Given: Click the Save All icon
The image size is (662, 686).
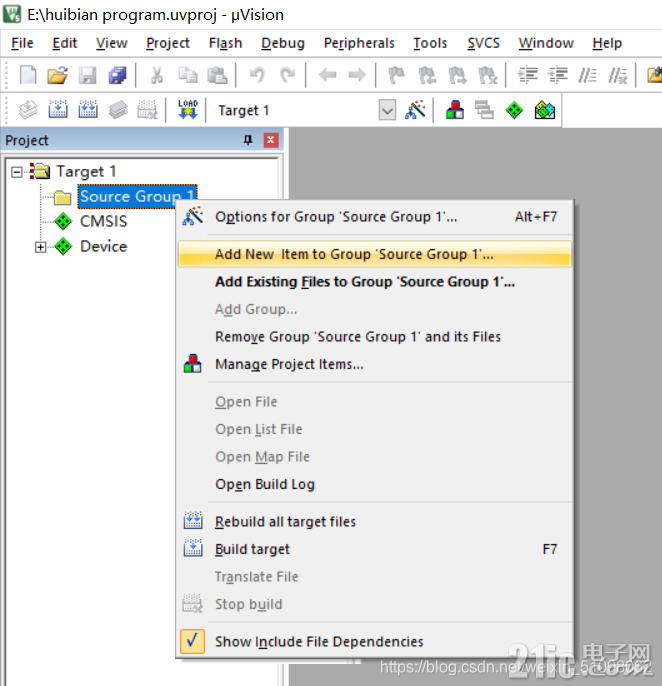Looking at the screenshot, I should (x=117, y=75).
